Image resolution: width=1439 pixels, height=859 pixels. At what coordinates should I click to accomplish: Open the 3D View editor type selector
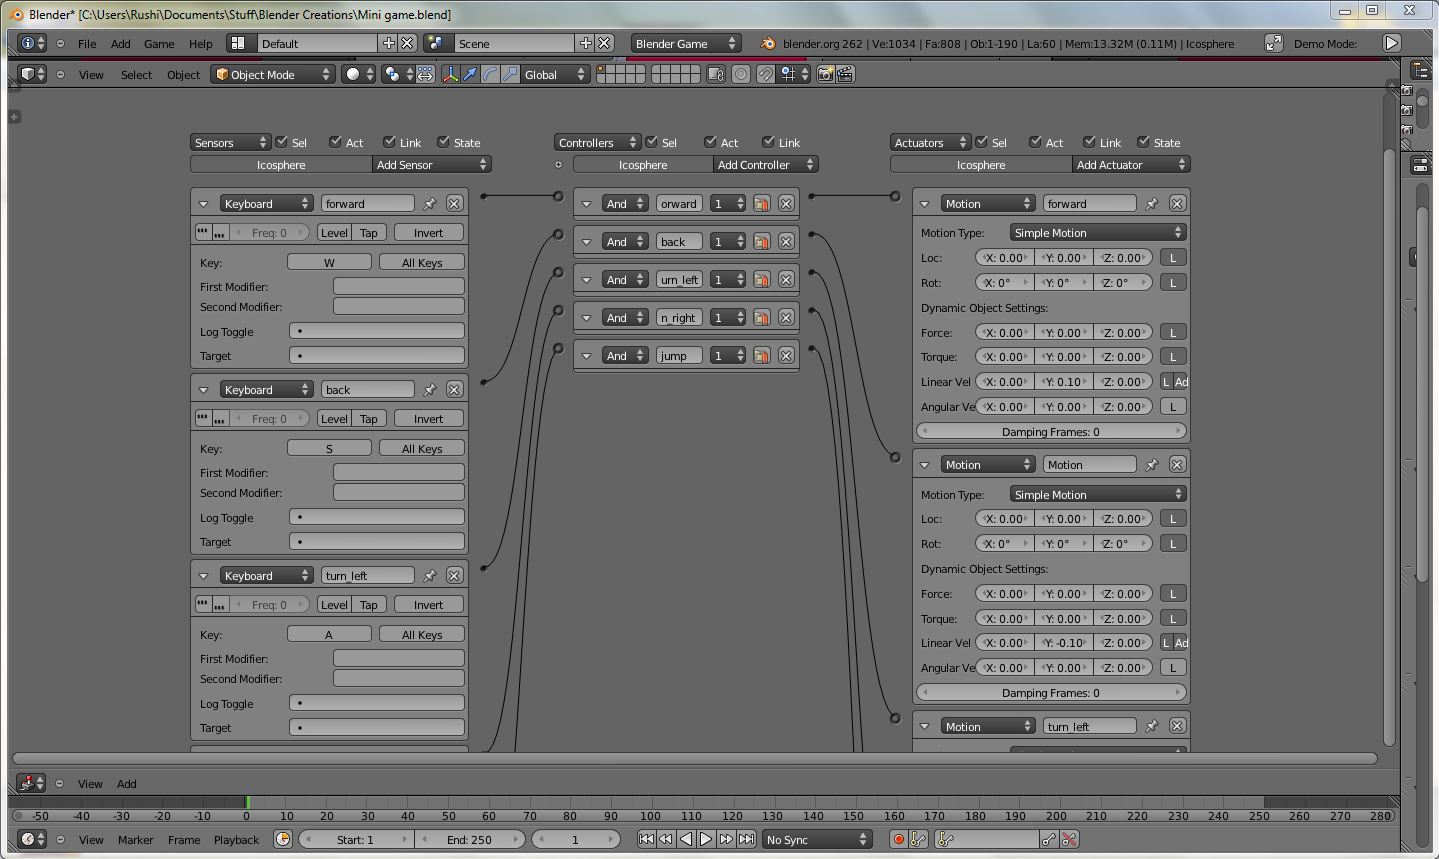(33, 74)
